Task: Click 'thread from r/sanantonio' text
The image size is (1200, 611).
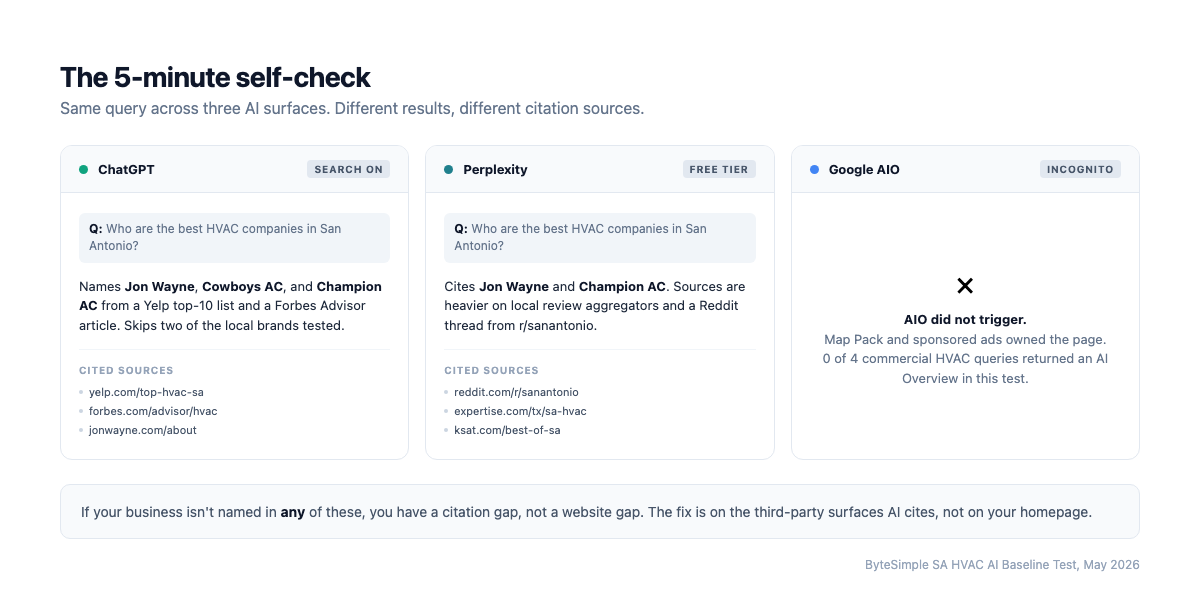Action: tap(520, 325)
